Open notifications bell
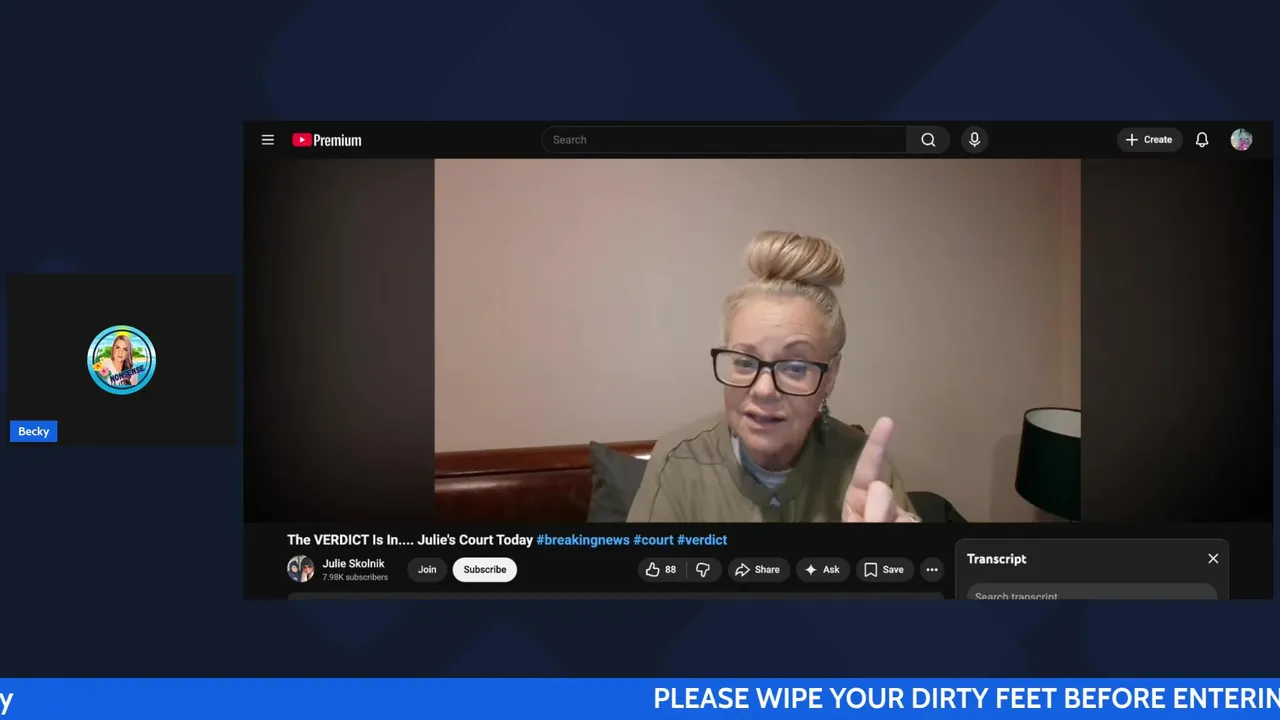This screenshot has width=1280, height=720. tap(1202, 140)
